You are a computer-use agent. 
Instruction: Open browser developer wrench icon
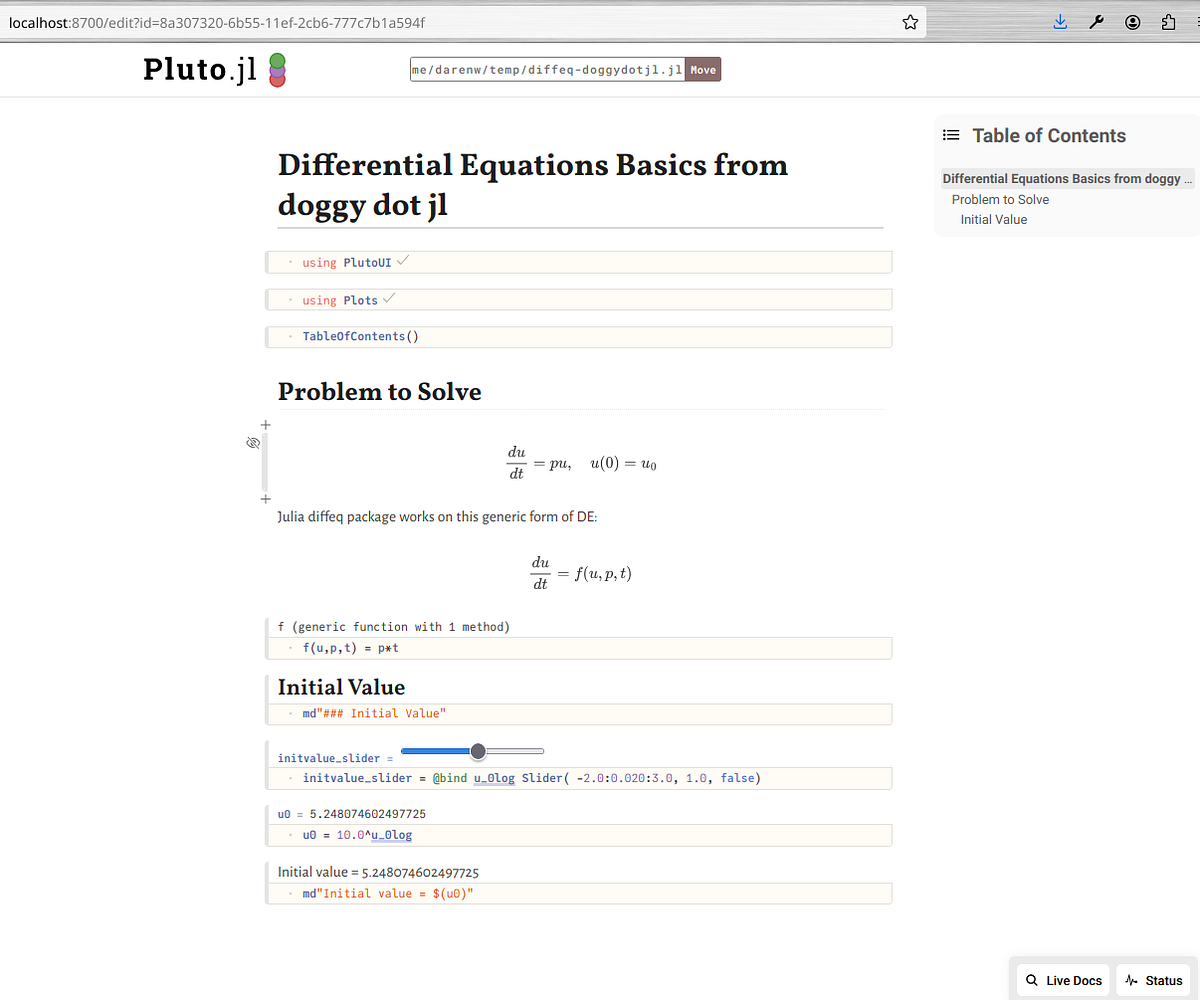(x=1096, y=21)
